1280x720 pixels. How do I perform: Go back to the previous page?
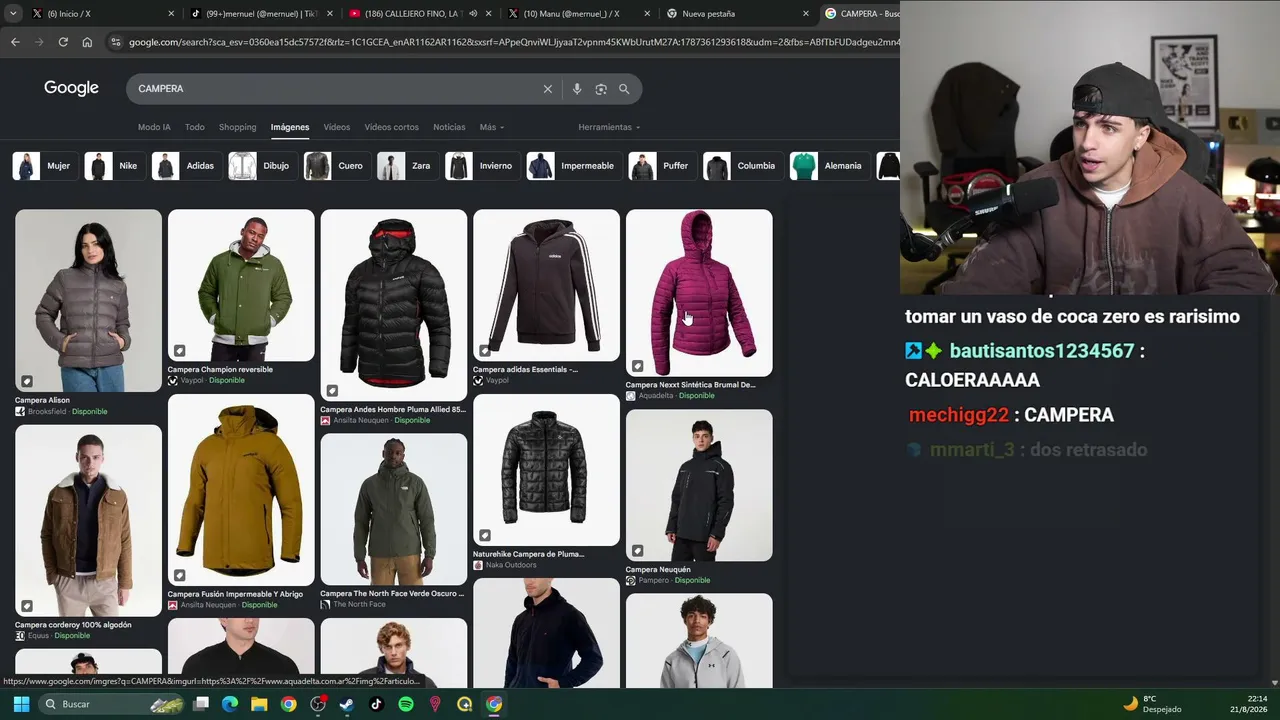point(15,42)
